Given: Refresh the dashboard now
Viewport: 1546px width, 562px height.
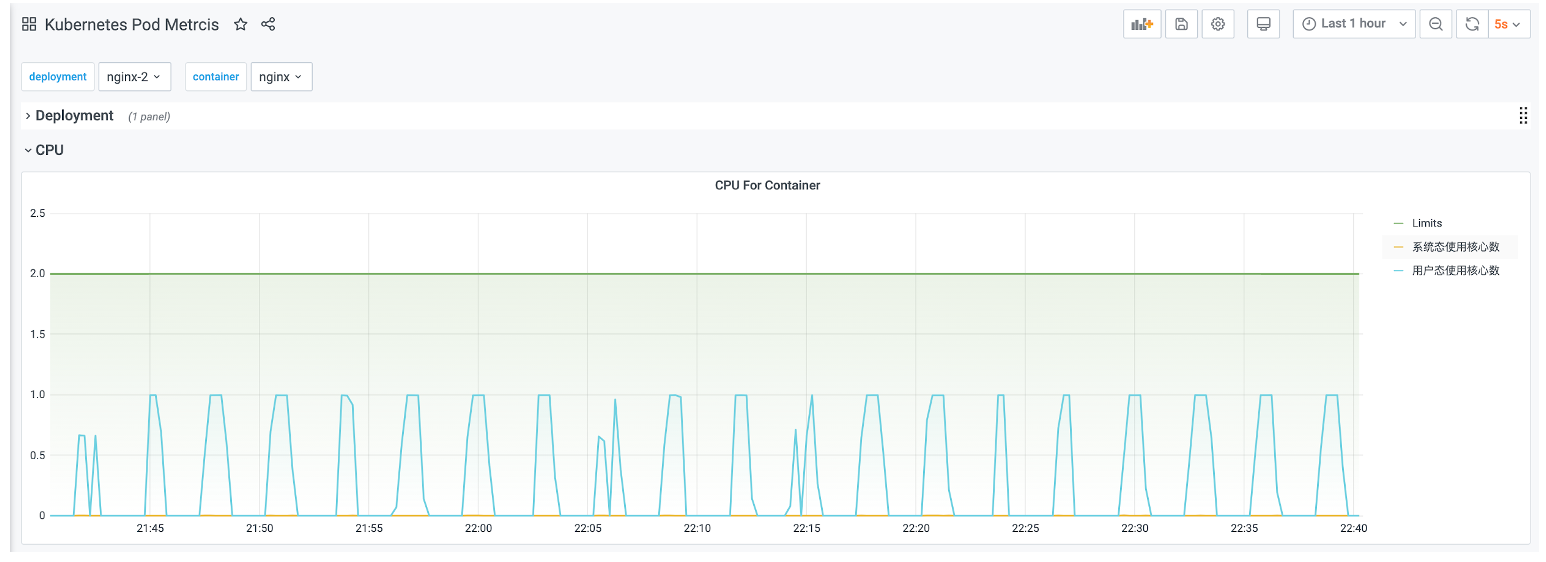Looking at the screenshot, I should click(x=1472, y=24).
